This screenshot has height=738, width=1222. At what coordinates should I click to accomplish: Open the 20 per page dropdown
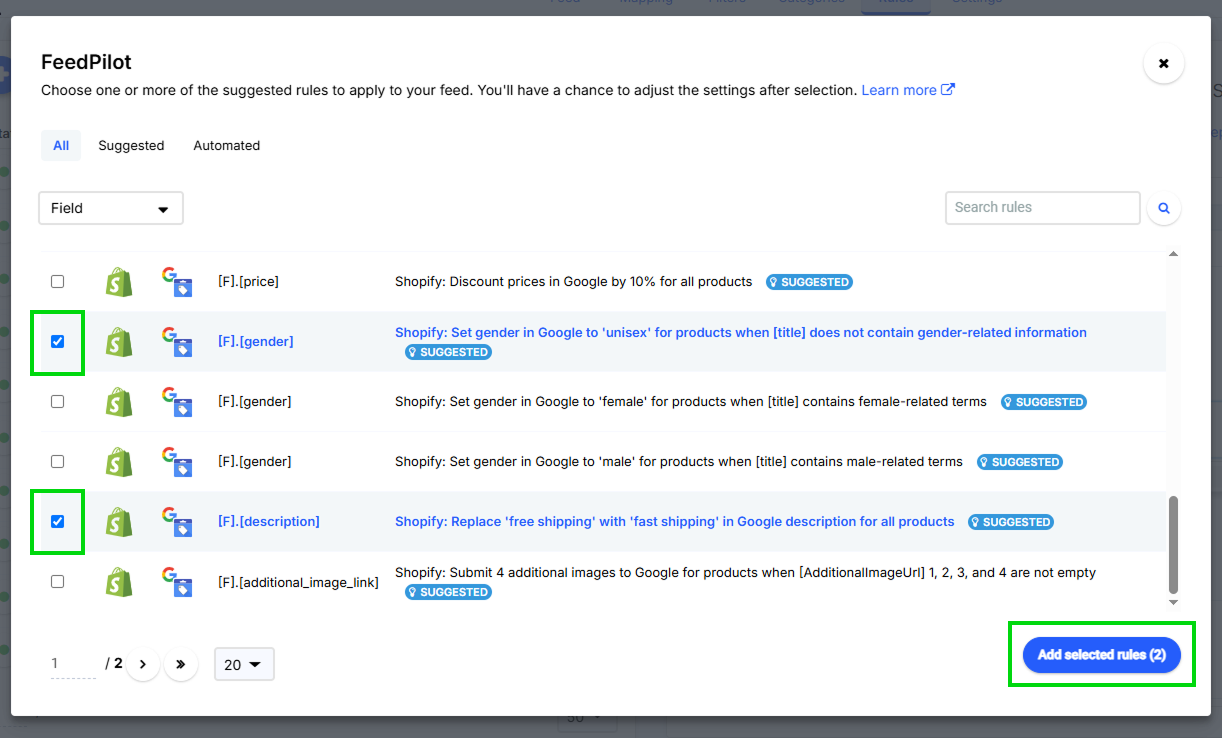[x=243, y=664]
